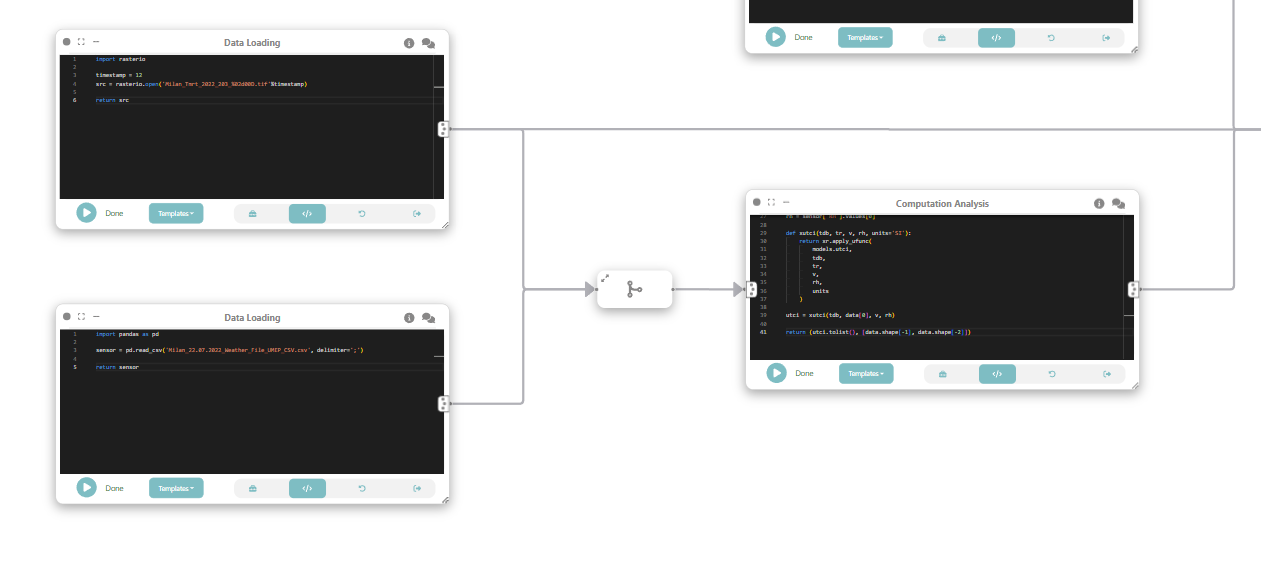1261x563 pixels.
Task: Click 'Done' status in Computation Analysis node
Action: (804, 373)
